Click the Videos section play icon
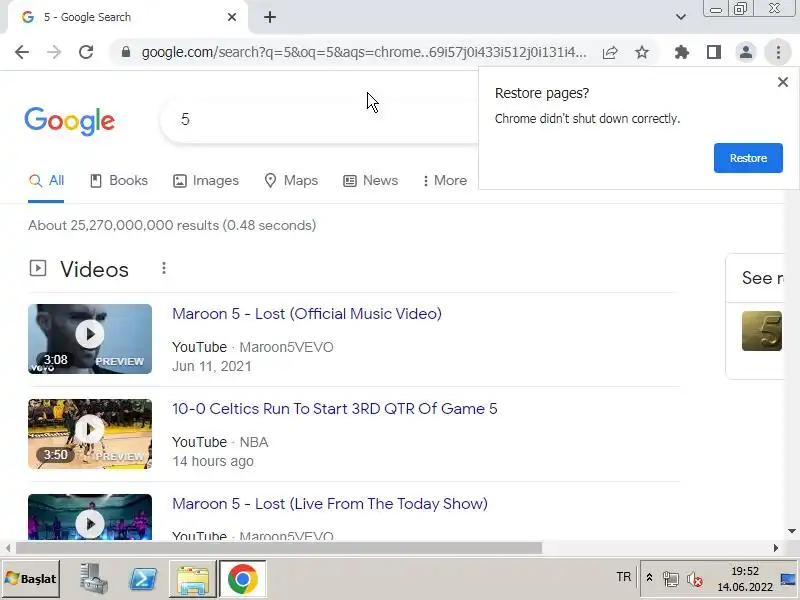Screen dimensions: 800x600 tap(38, 268)
